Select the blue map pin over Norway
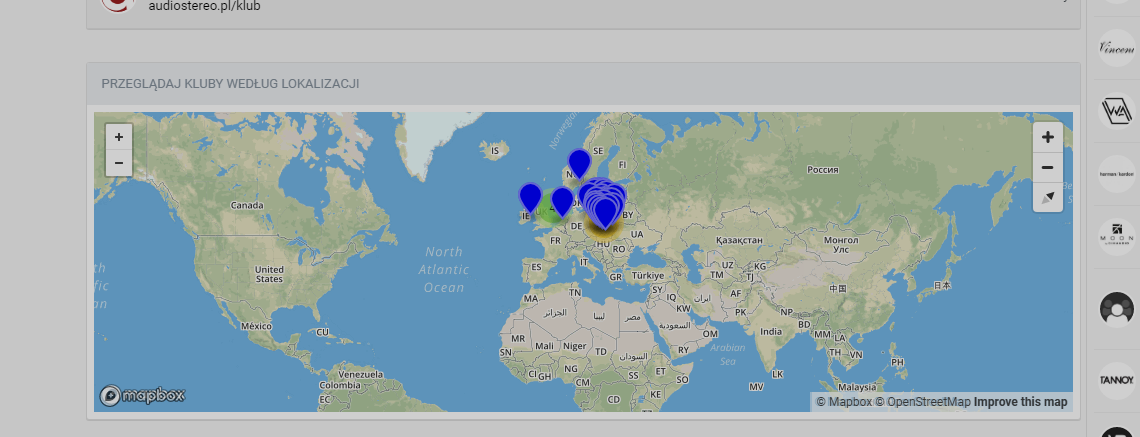1140x437 pixels. pyautogui.click(x=579, y=162)
